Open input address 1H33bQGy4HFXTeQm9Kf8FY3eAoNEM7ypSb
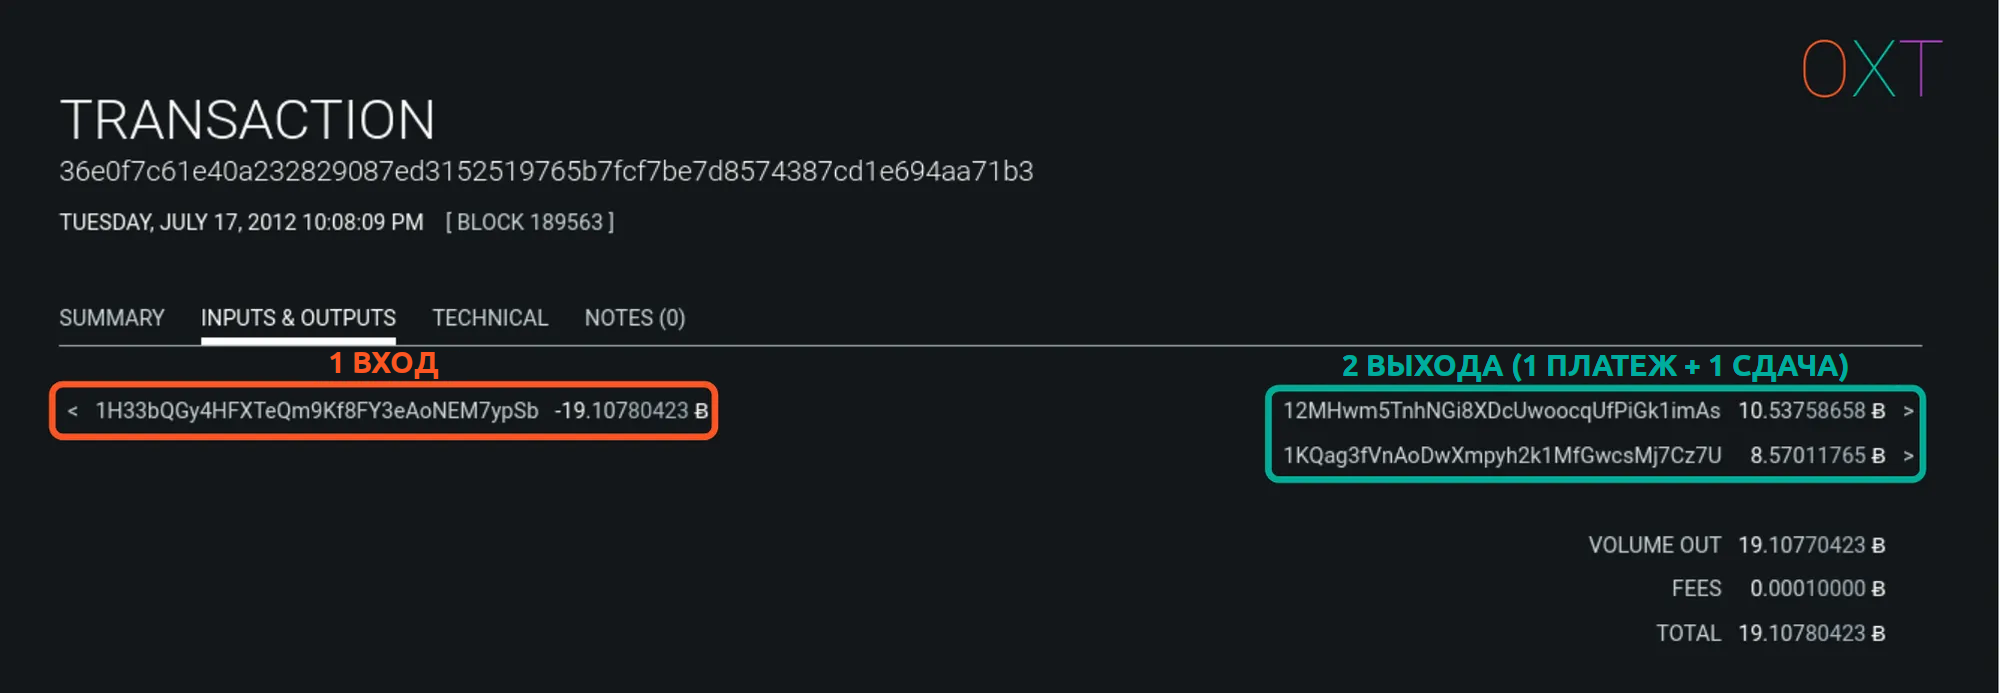 click(x=317, y=411)
